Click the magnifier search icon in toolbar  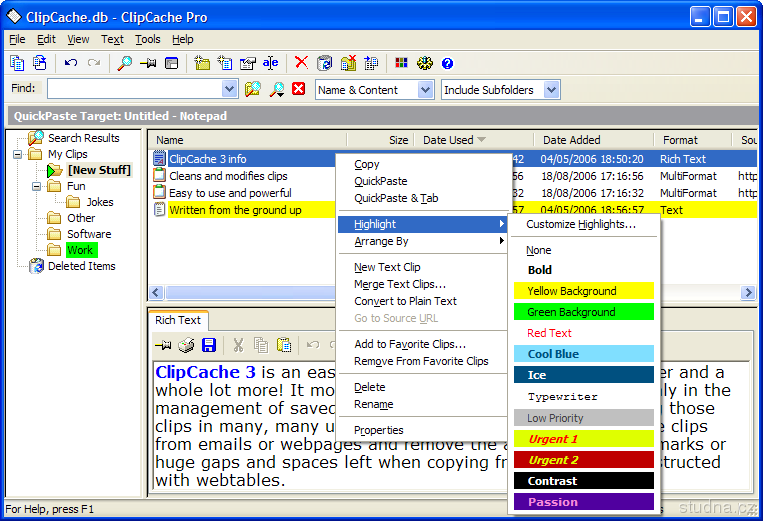click(x=125, y=63)
